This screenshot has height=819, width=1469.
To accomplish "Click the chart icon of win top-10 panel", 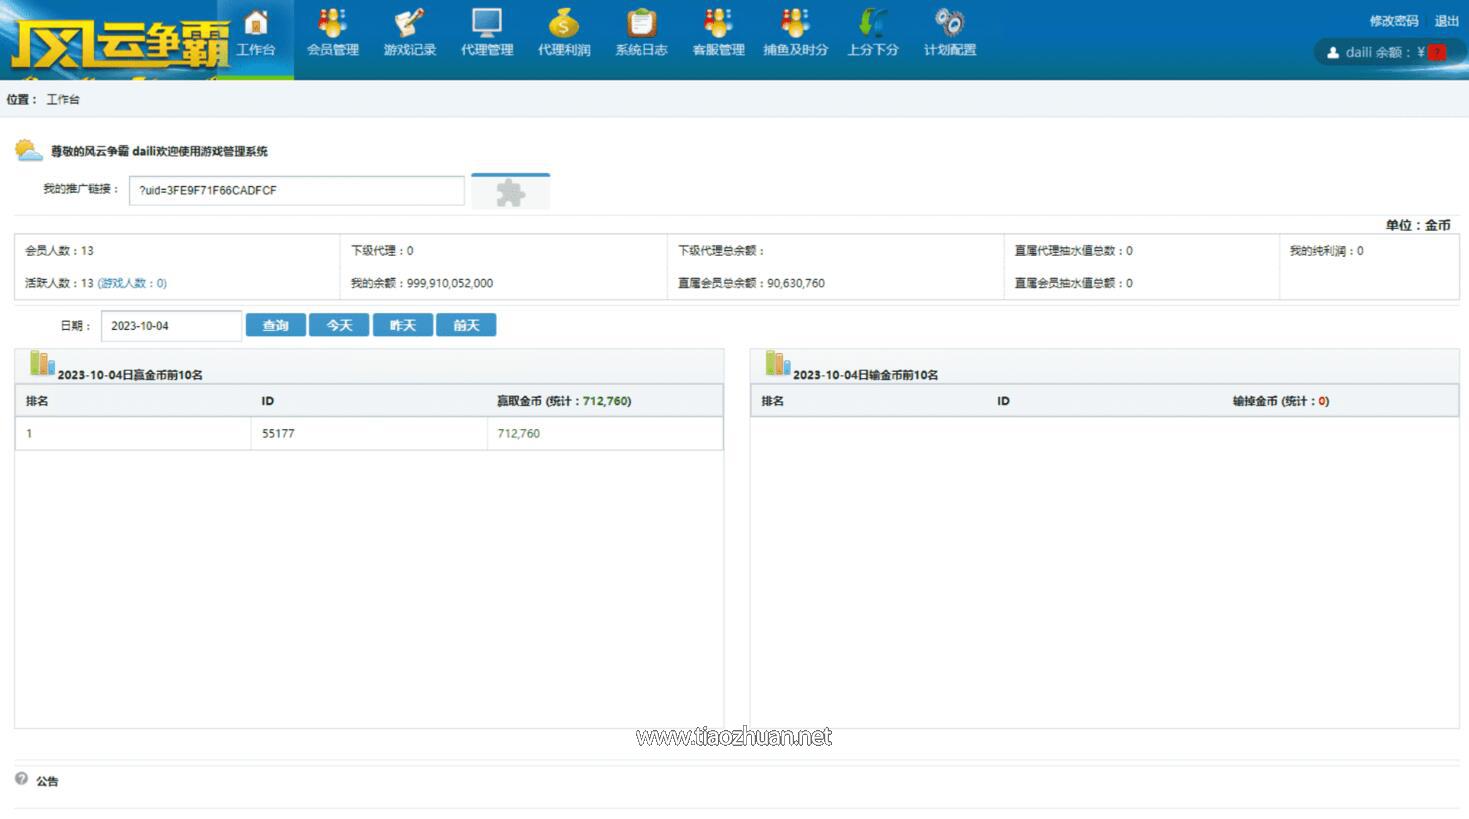I will (42, 363).
